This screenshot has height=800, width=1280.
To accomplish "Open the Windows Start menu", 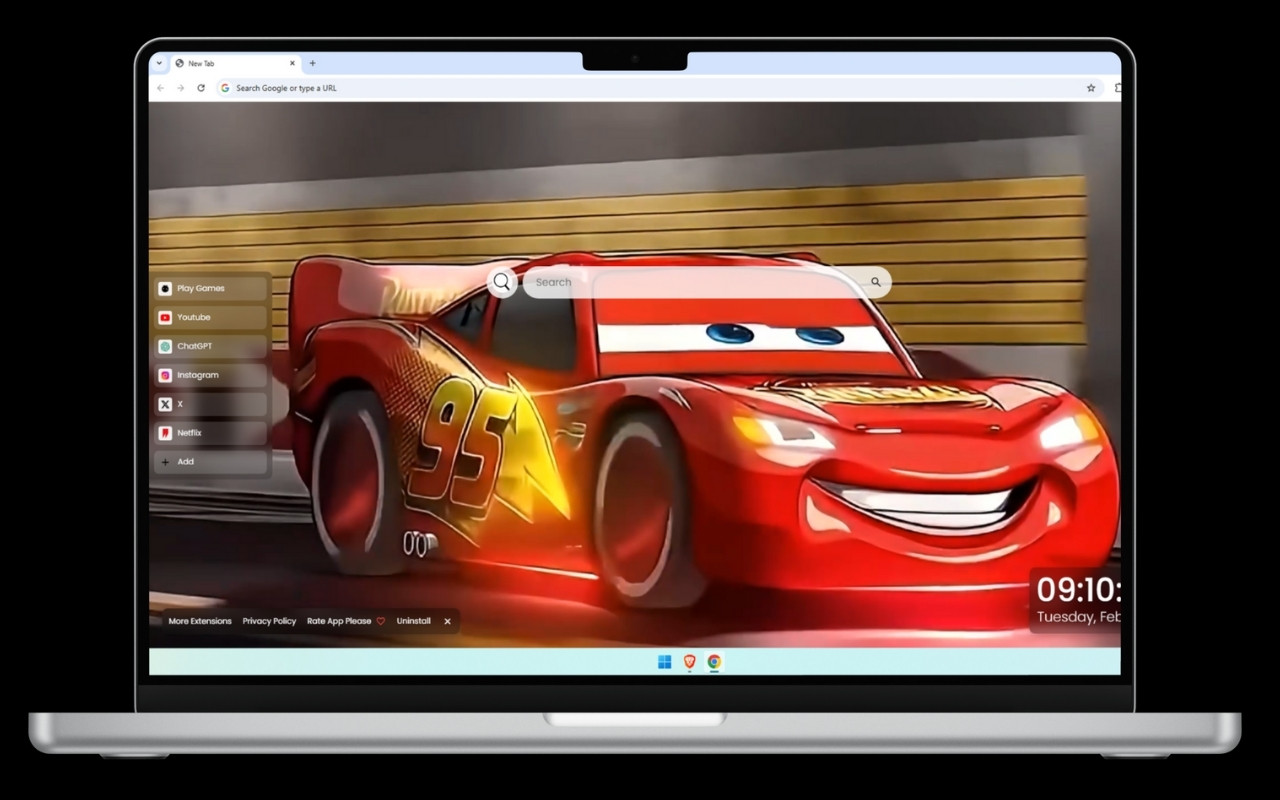I will pyautogui.click(x=662, y=662).
